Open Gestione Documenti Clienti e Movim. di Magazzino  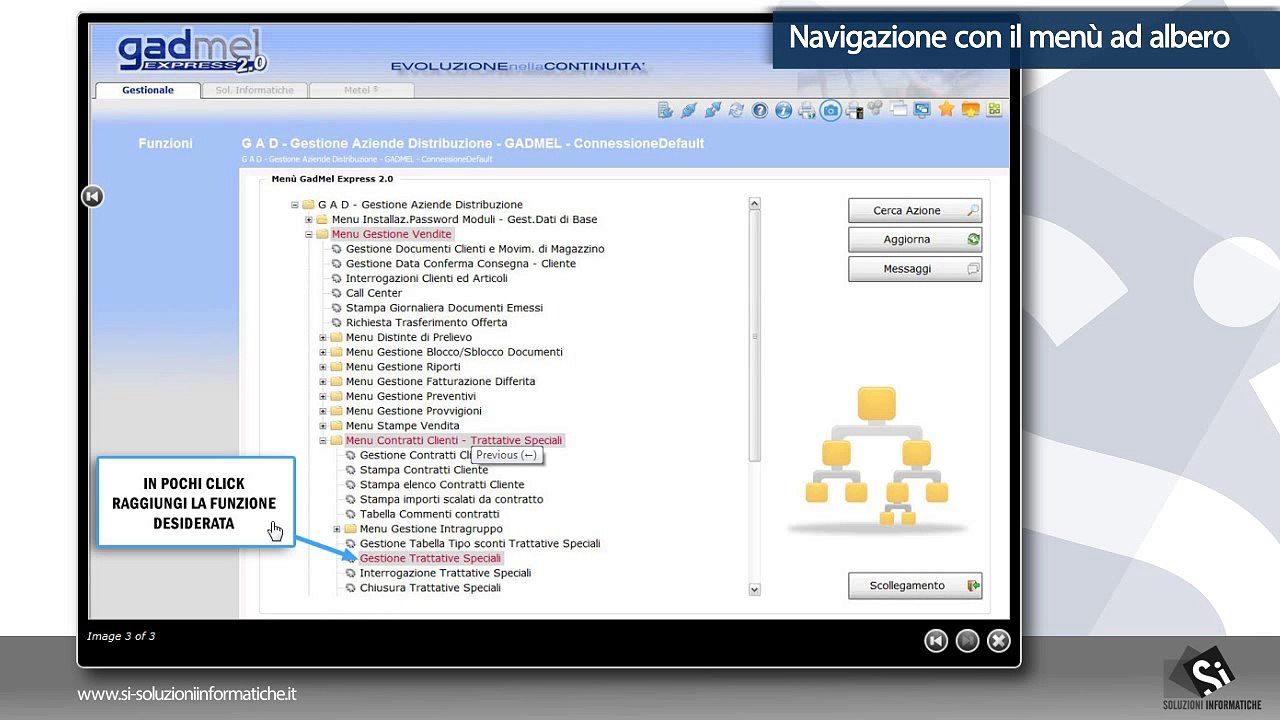click(475, 249)
